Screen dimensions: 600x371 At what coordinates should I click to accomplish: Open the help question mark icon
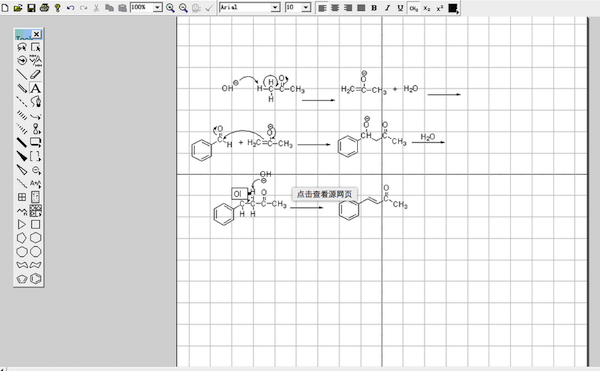pyautogui.click(x=57, y=8)
